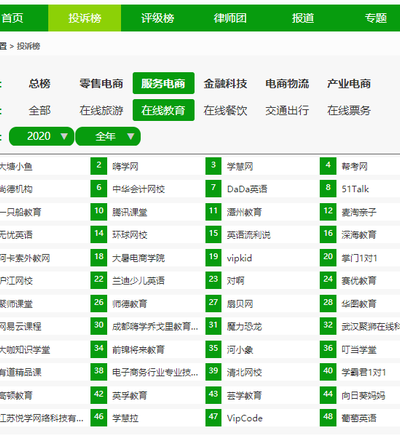
Task: Open rank 16 entry 深海教育
Action: click(359, 235)
